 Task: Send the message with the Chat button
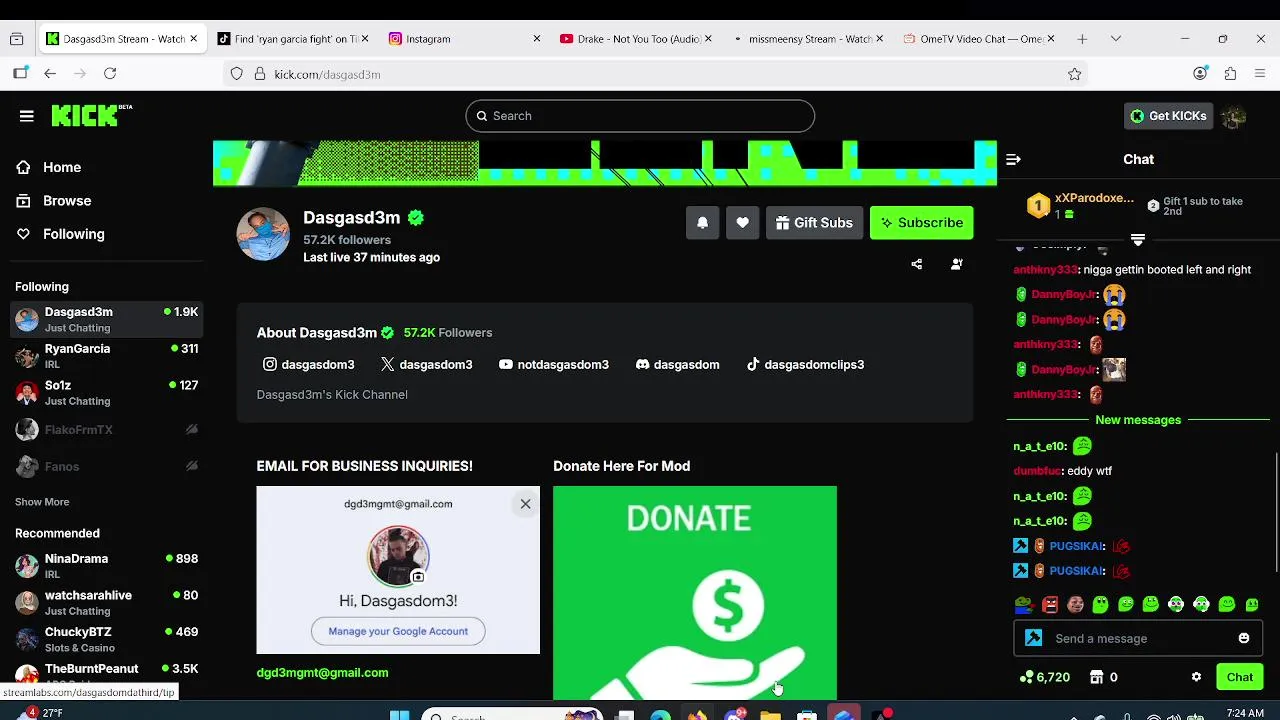click(x=1240, y=677)
